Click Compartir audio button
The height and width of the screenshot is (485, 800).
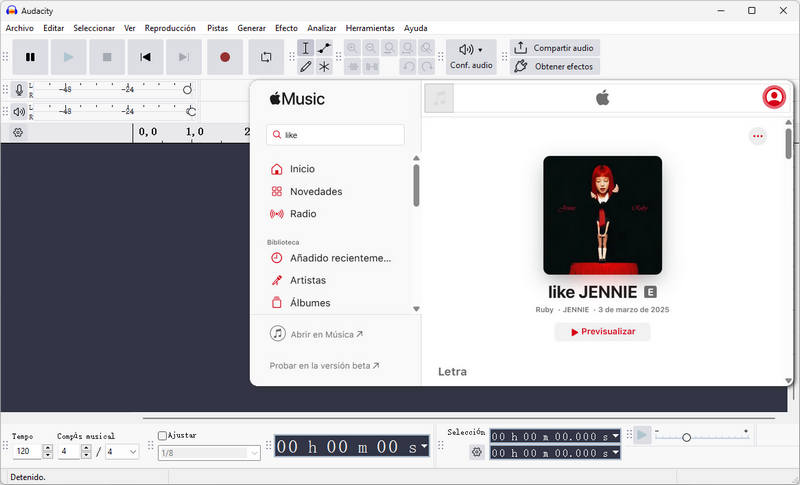point(554,48)
